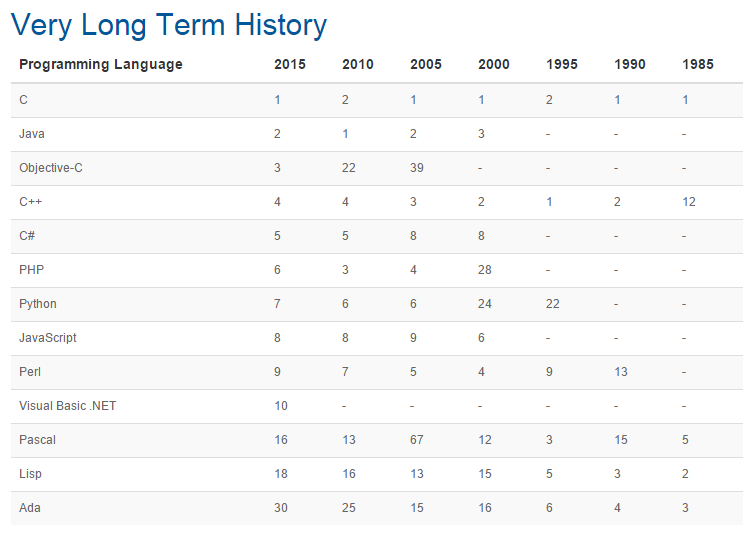The image size is (755, 536).
Task: Click the 2005 column header
Action: click(x=426, y=65)
